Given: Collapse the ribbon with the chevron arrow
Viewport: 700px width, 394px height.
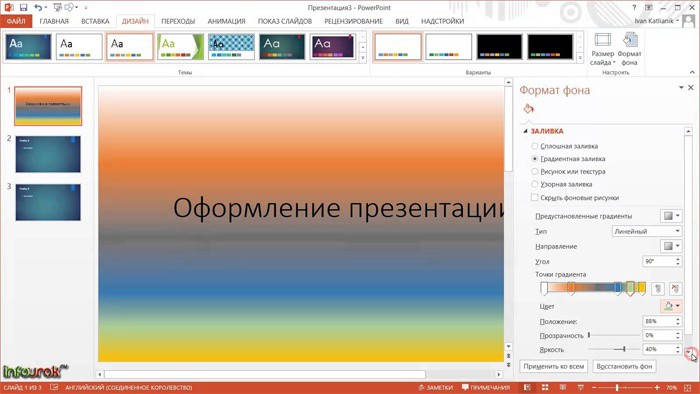Looking at the screenshot, I should point(692,72).
